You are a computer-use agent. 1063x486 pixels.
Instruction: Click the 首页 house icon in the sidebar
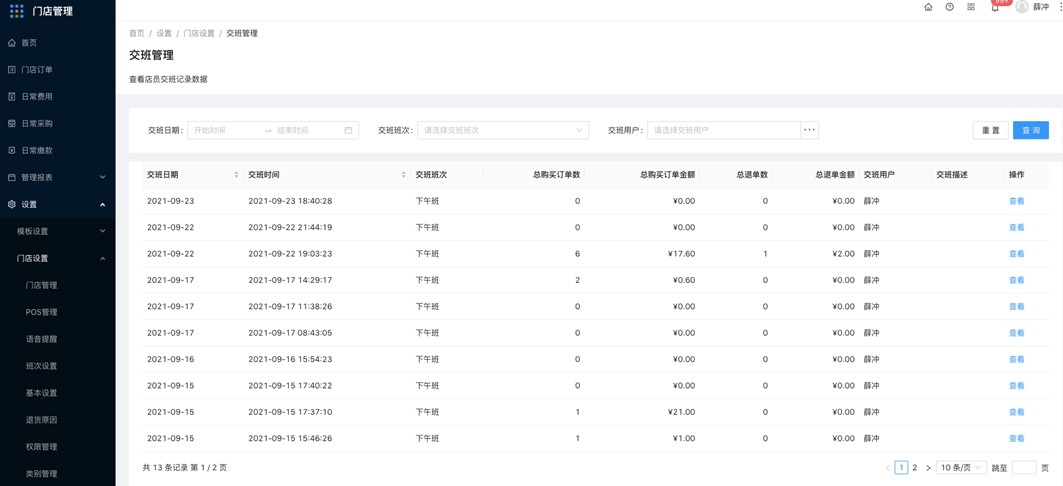click(12, 43)
